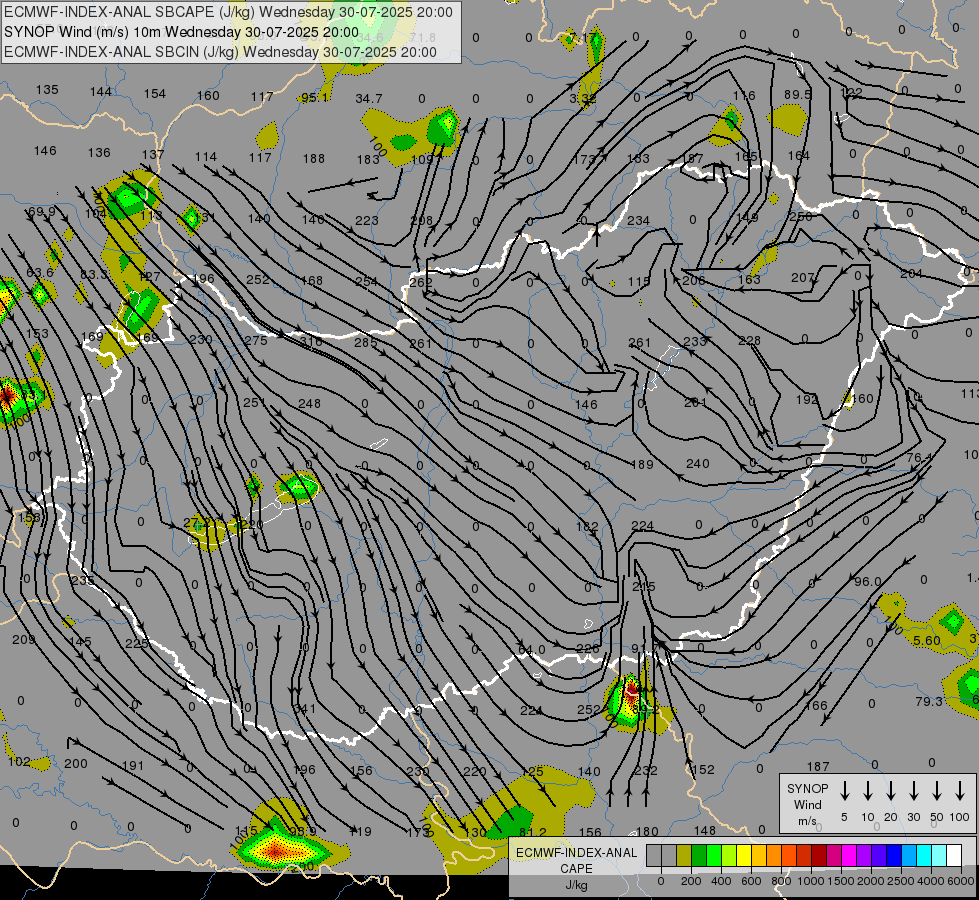The width and height of the screenshot is (979, 900).
Task: Click the map value '223'
Action: coord(367,220)
